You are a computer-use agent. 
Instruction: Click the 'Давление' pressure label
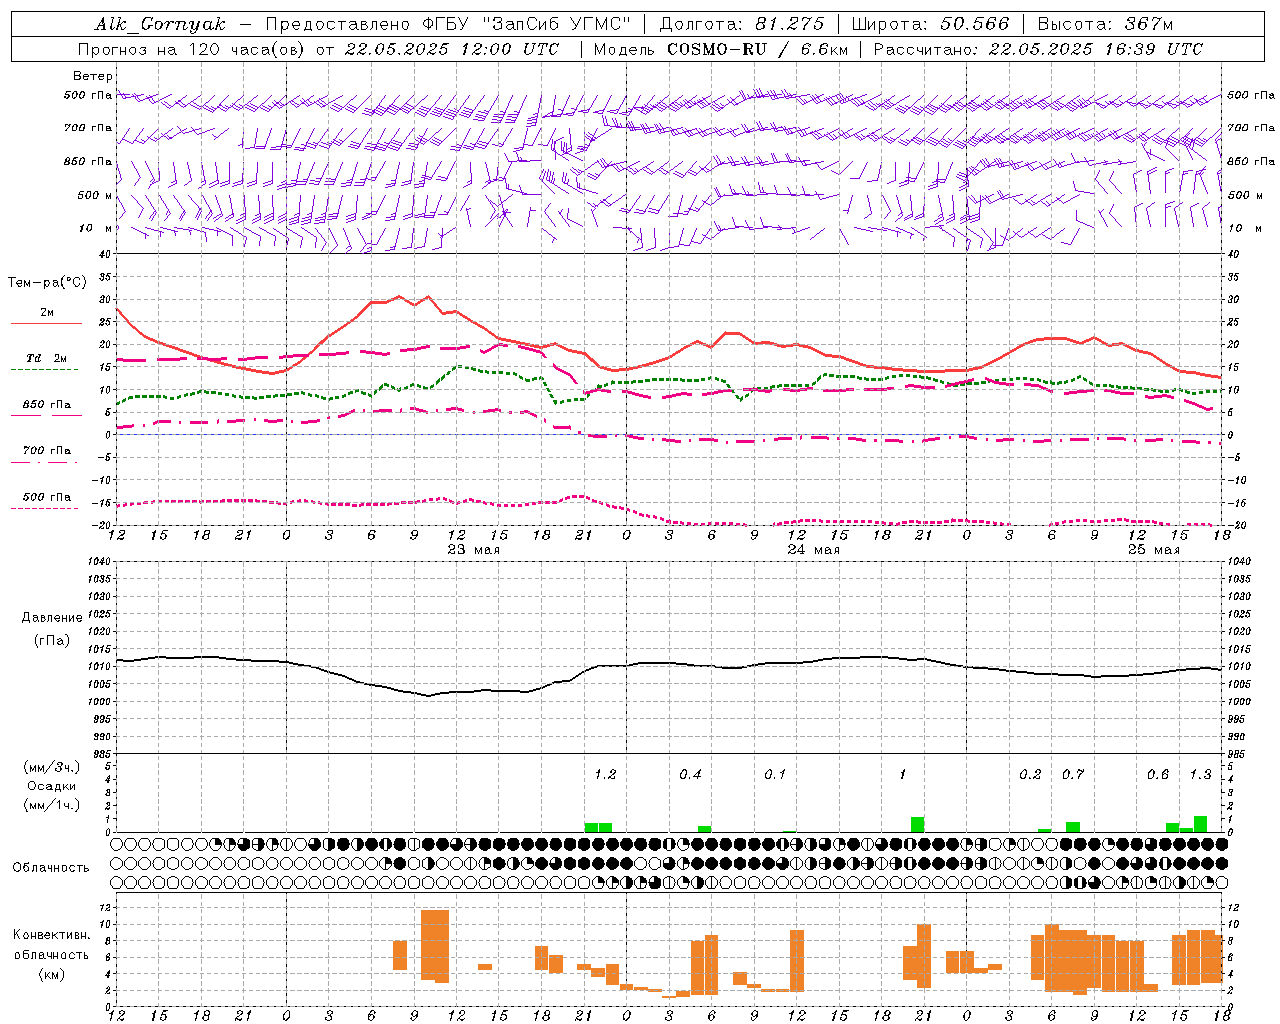pyautogui.click(x=52, y=618)
